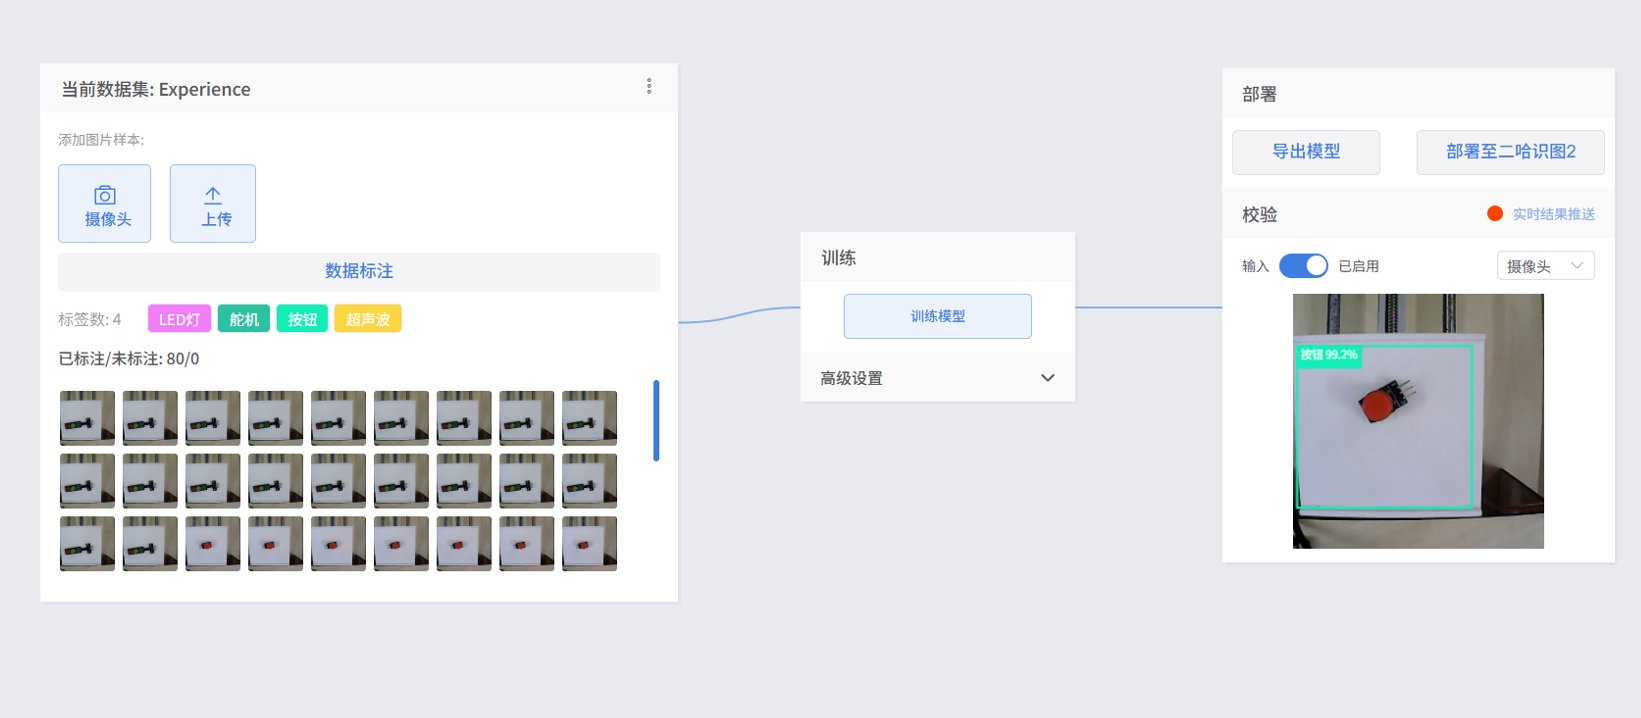Image resolution: width=1641 pixels, height=718 pixels.
Task: Select the last red button thumbnail in third row
Action: tap(589, 544)
